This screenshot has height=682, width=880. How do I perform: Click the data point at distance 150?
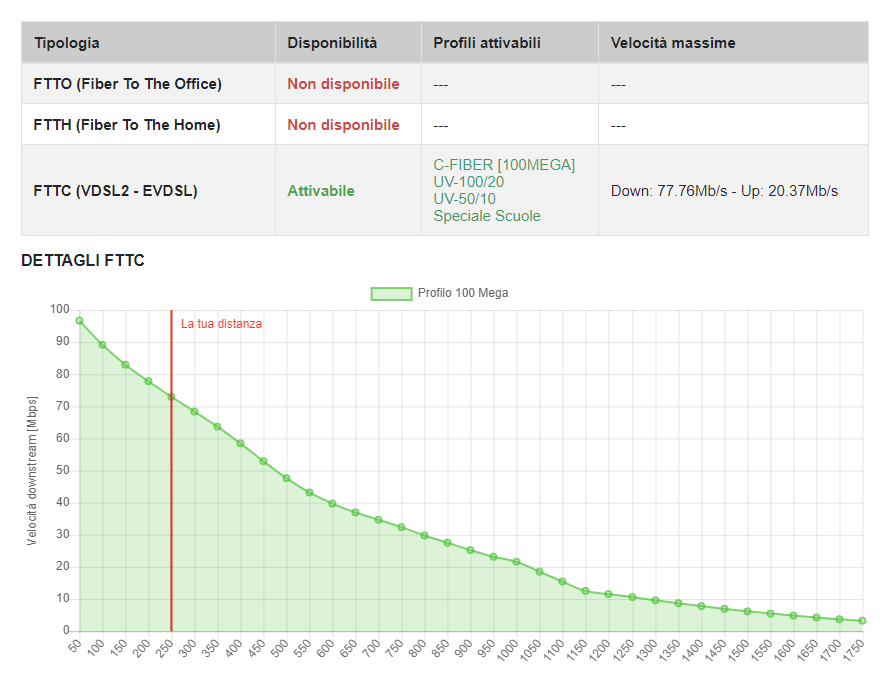tap(125, 365)
